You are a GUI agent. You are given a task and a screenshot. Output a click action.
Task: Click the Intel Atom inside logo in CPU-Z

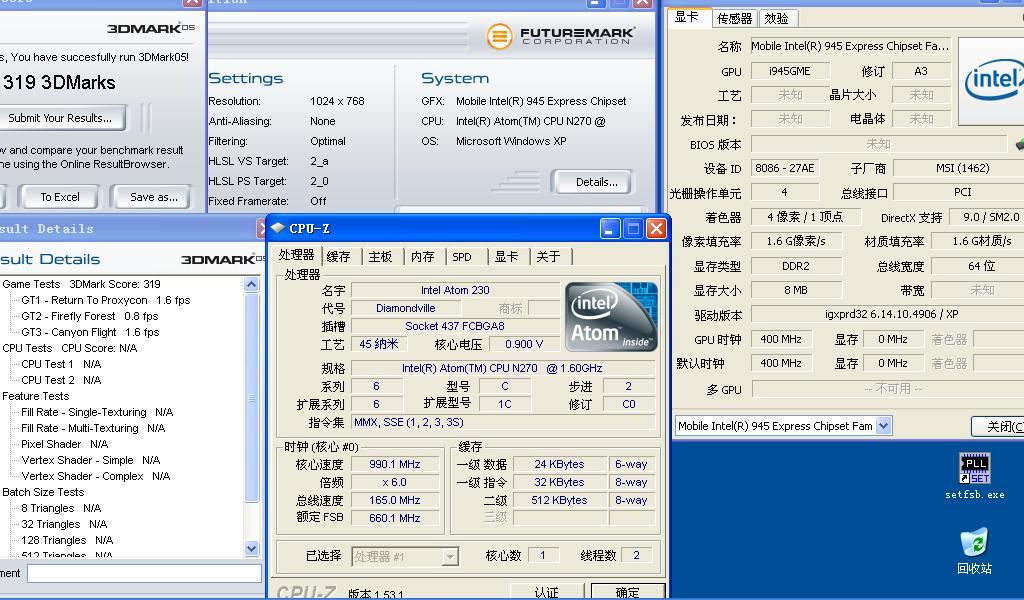coord(611,317)
